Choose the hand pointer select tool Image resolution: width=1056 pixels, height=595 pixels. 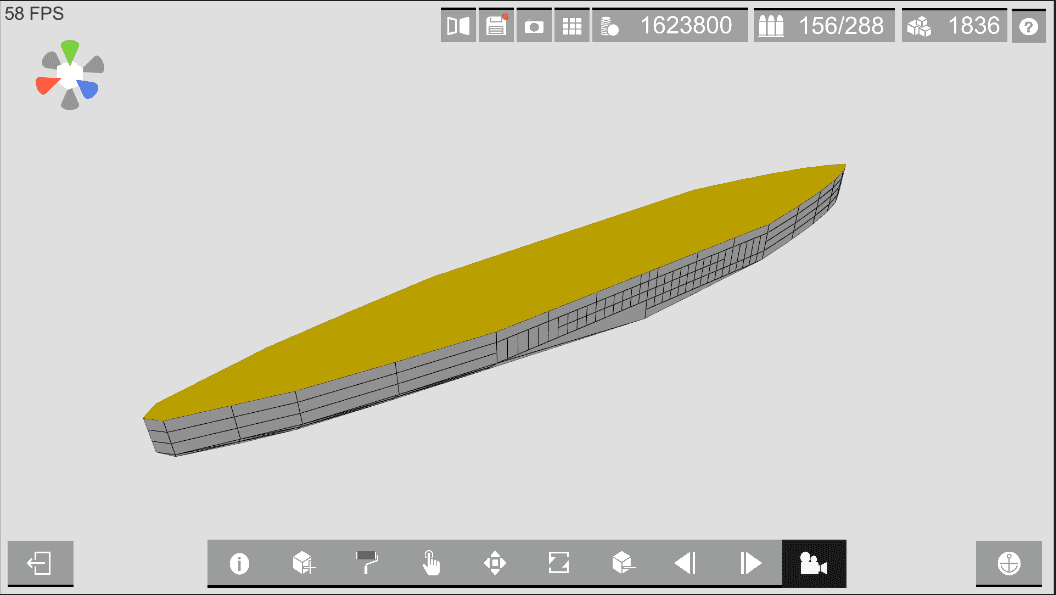(x=431, y=563)
